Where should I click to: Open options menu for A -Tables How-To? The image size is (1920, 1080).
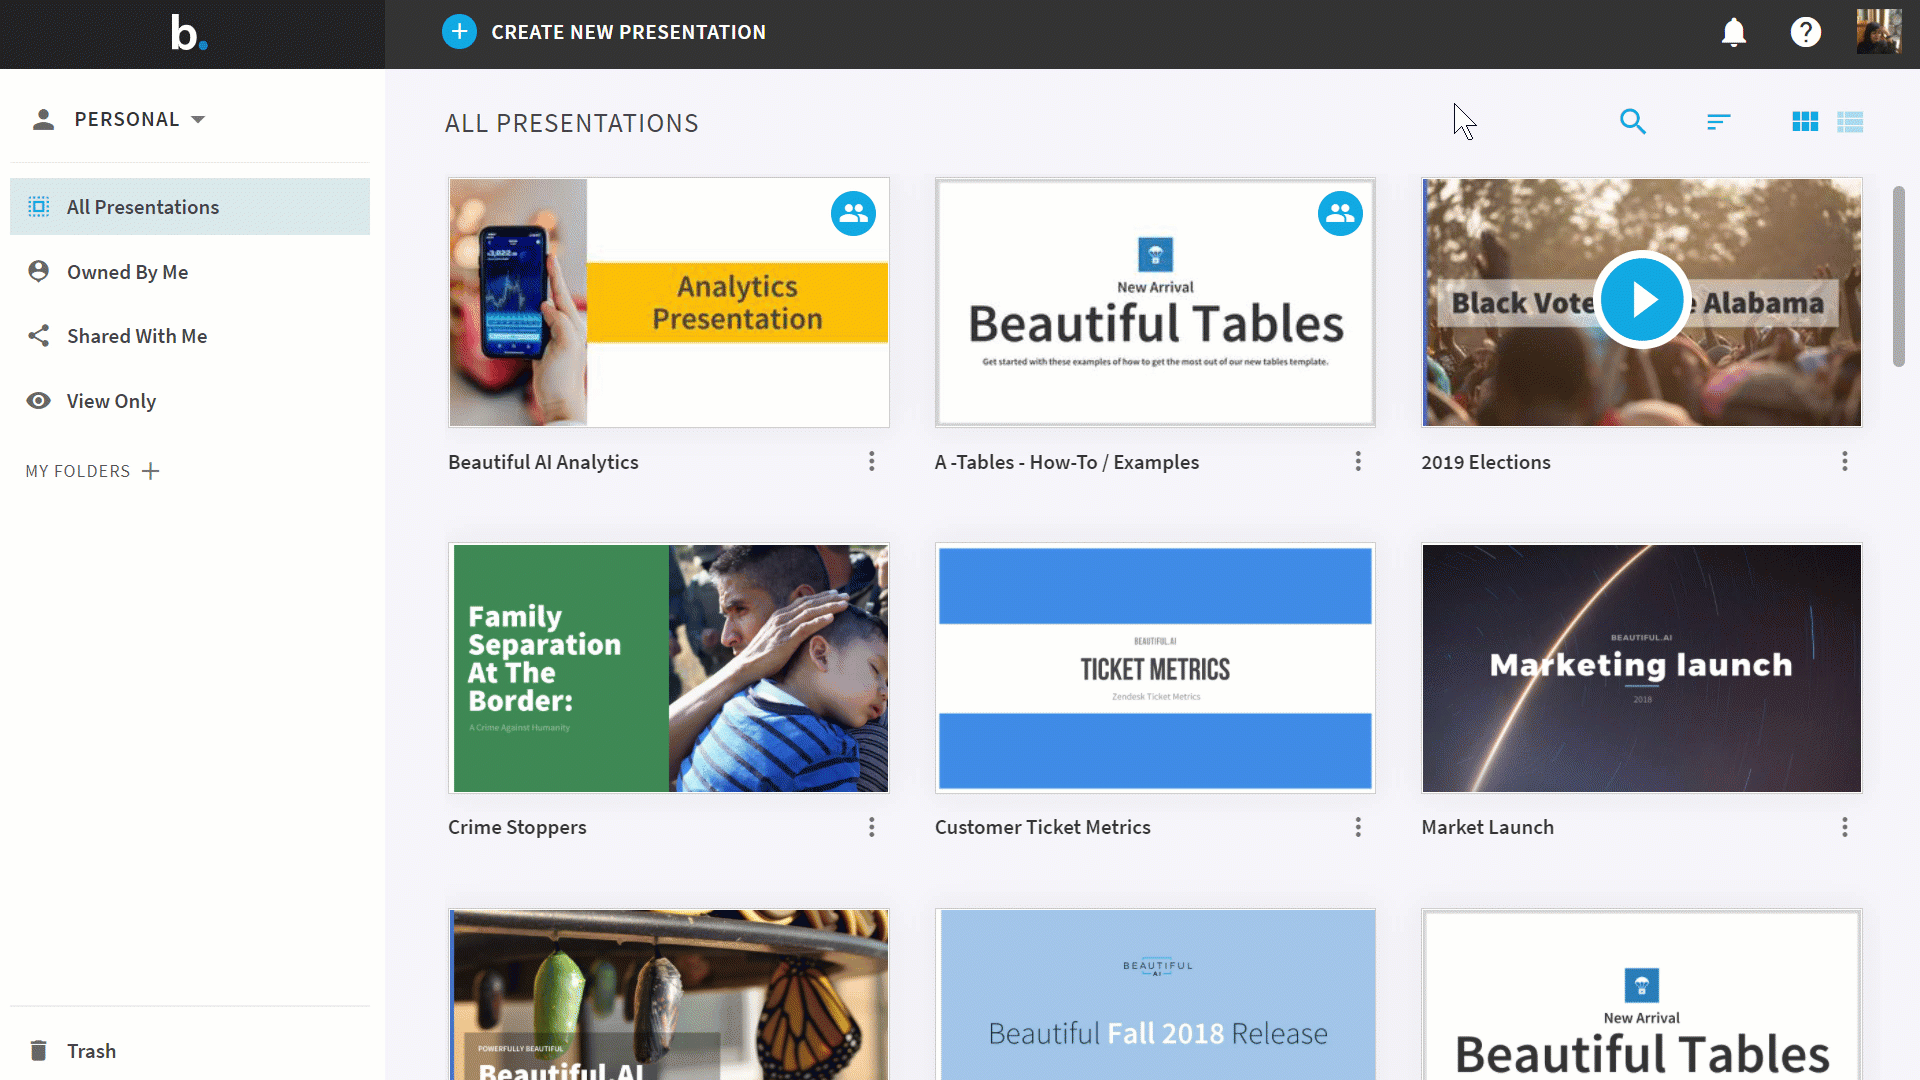point(1358,461)
